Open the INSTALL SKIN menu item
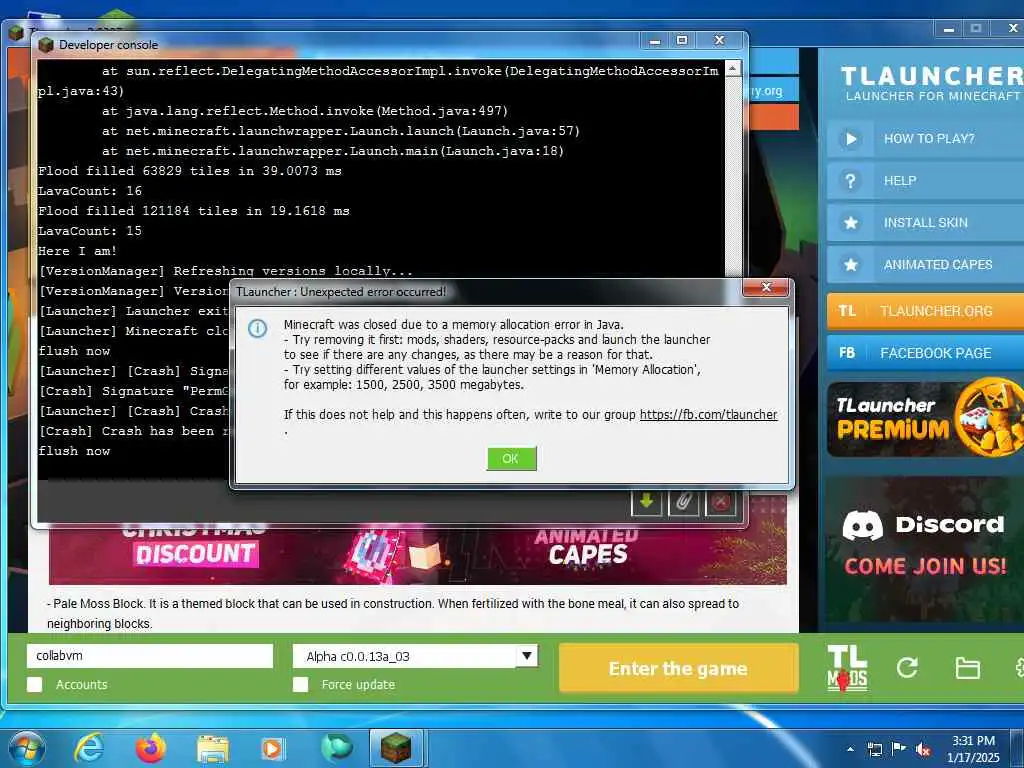The height and width of the screenshot is (768, 1024). 925,223
